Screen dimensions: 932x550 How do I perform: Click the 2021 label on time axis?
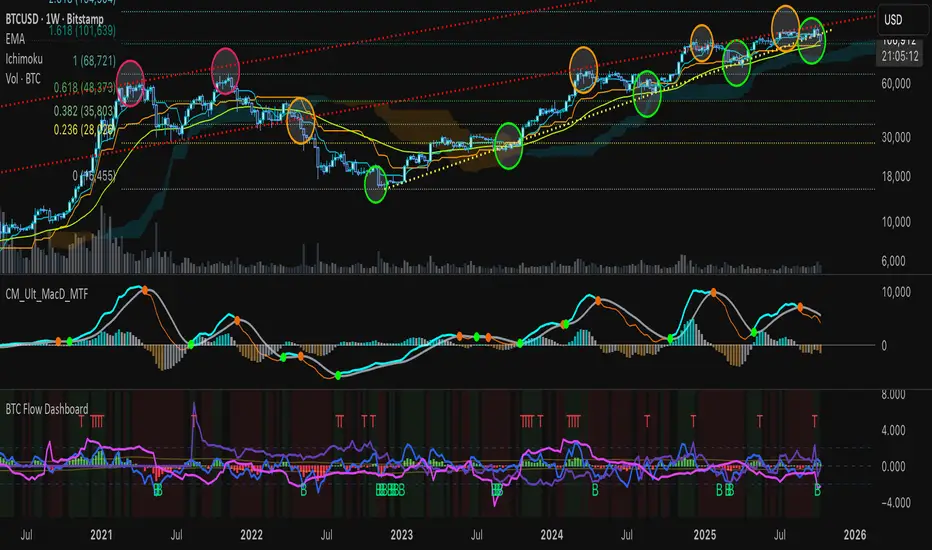pos(101,535)
